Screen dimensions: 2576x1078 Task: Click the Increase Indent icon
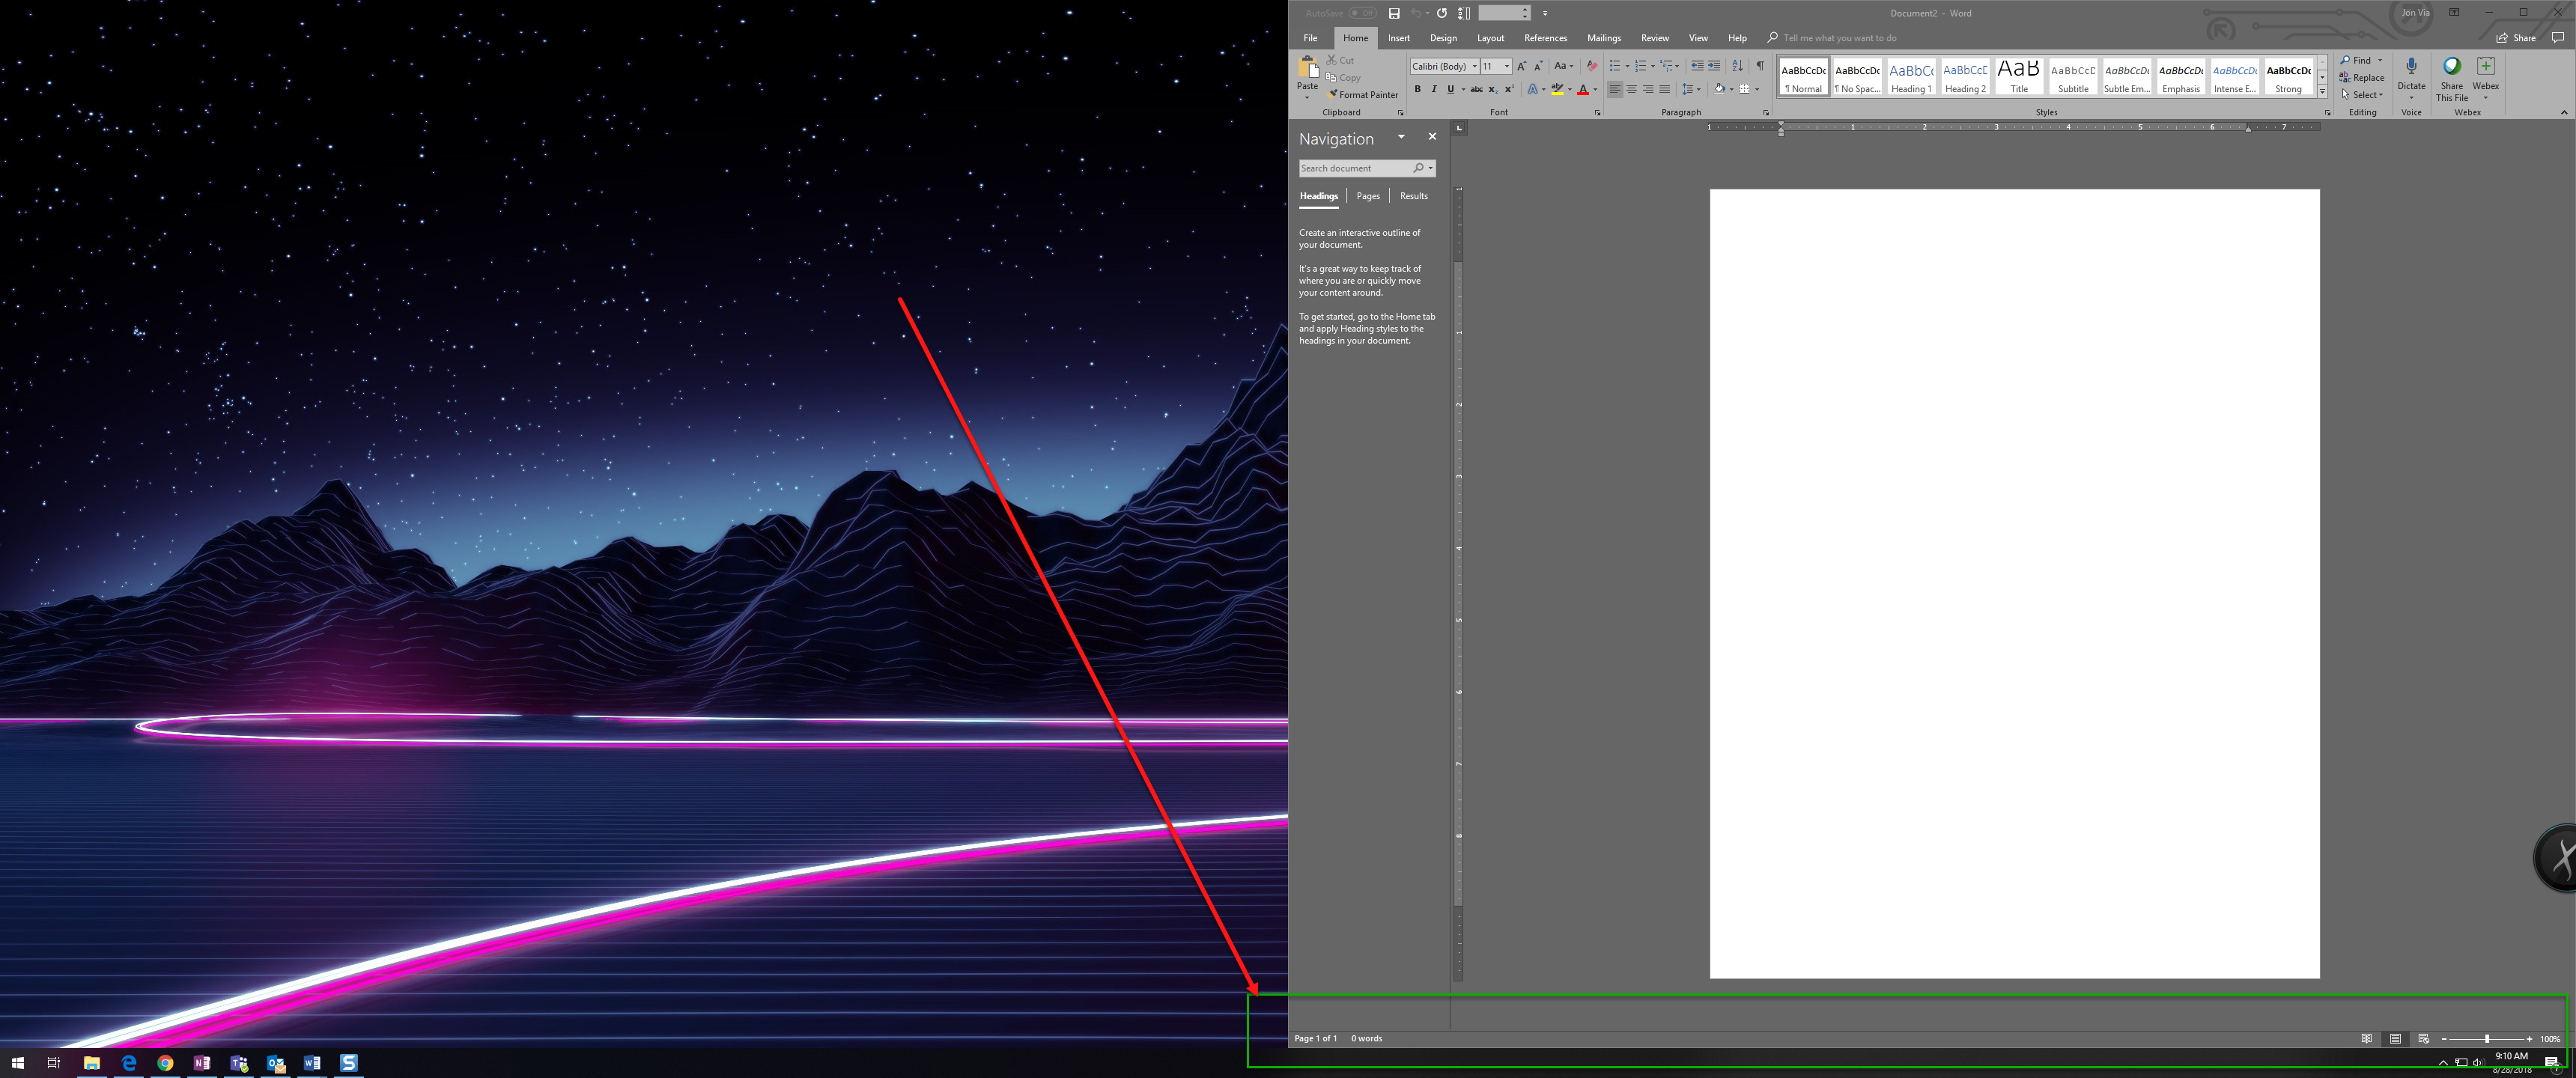[x=1714, y=66]
